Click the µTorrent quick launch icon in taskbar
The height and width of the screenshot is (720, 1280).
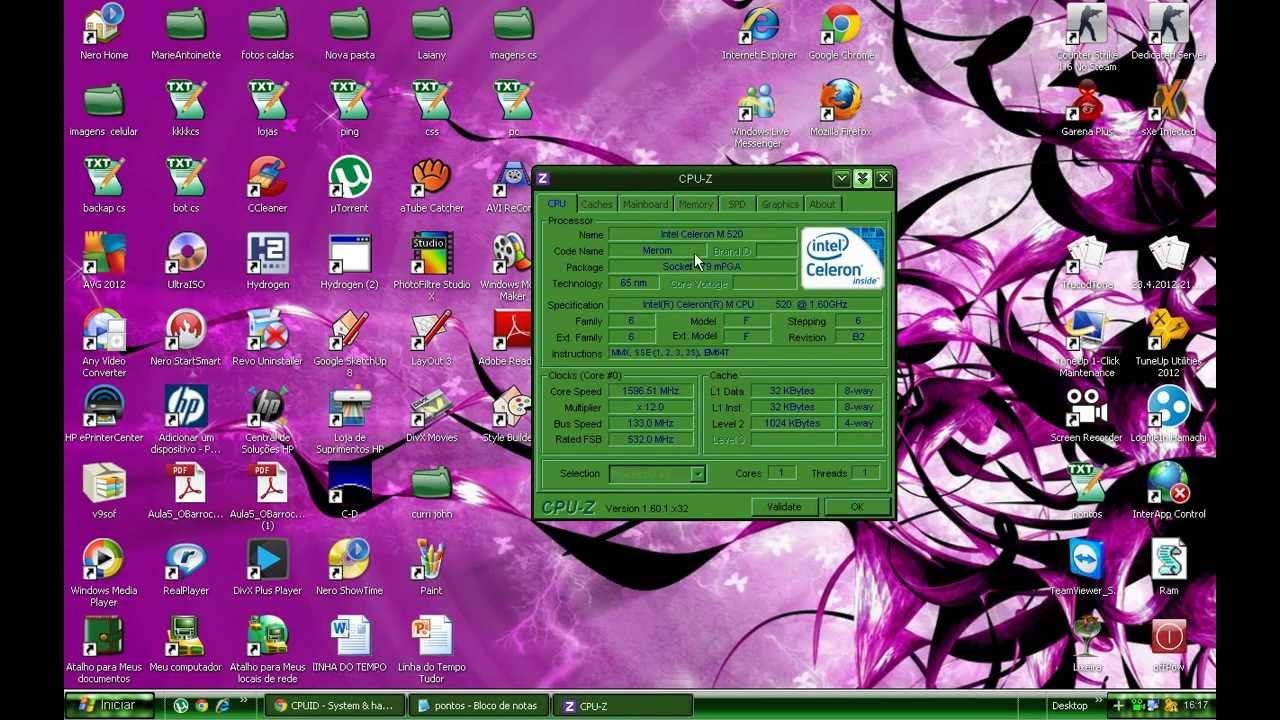pos(181,706)
